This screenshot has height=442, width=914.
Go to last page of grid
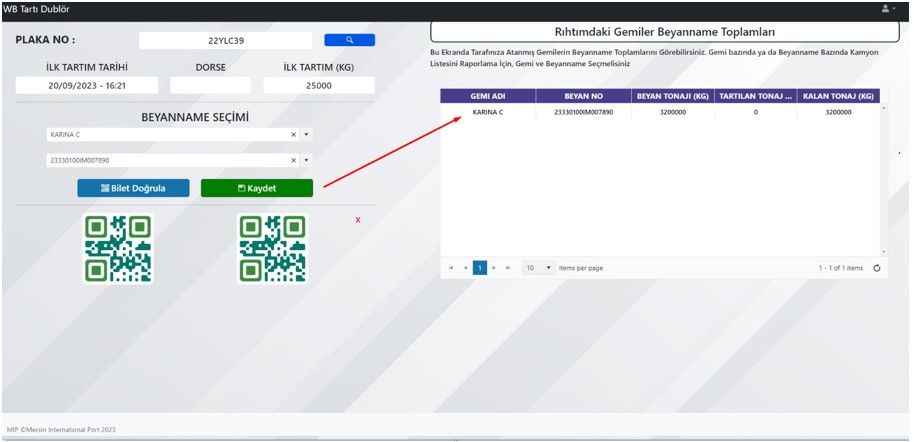[508, 268]
